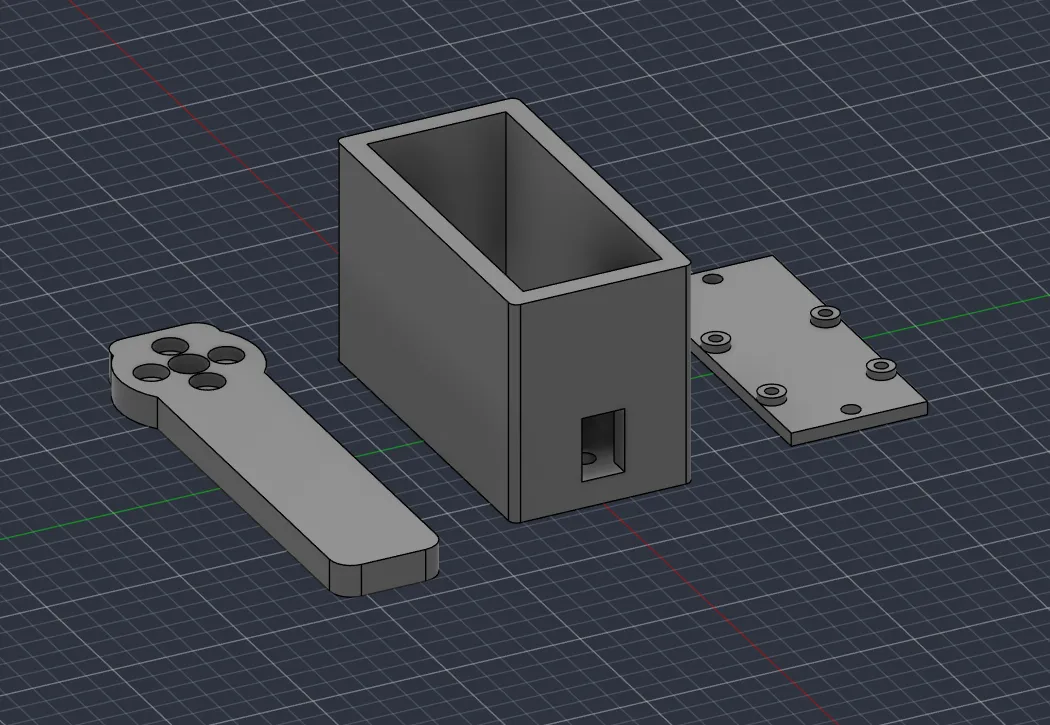This screenshot has height=725, width=1050.
Task: Pick the dark center hole of the lever head
Action: [188, 362]
